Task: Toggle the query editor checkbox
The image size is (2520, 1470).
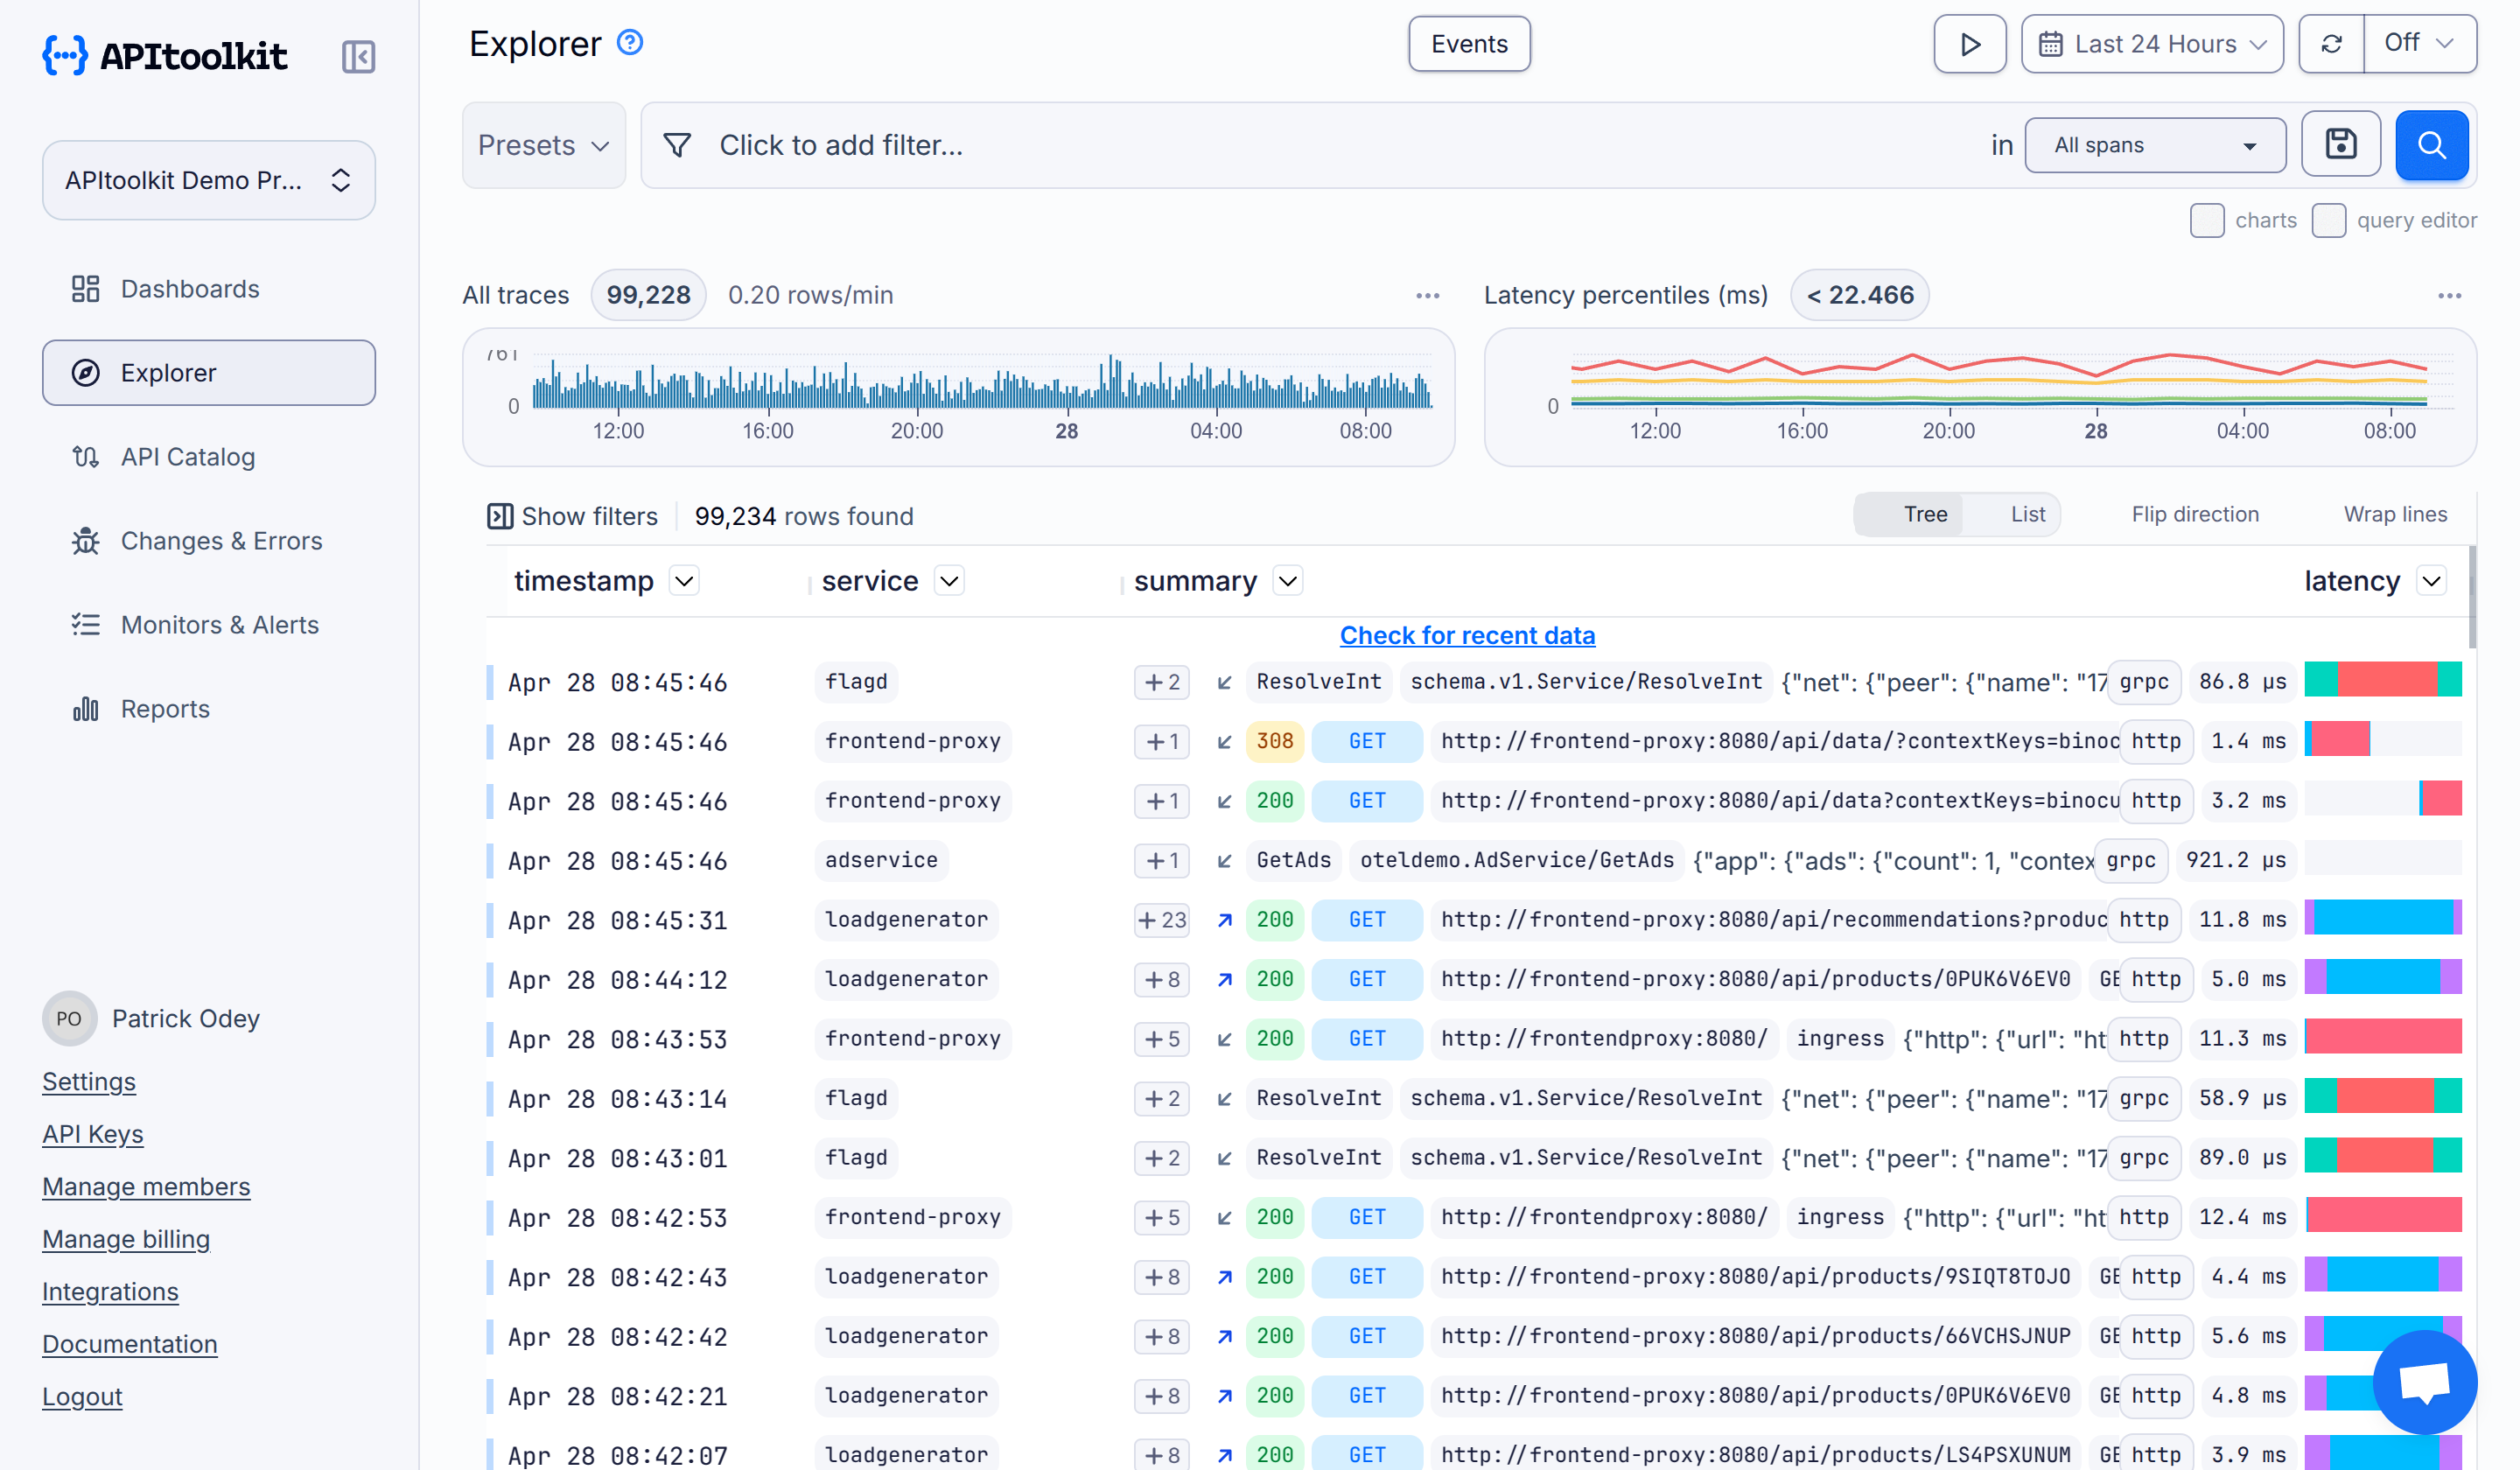Action: click(2329, 220)
